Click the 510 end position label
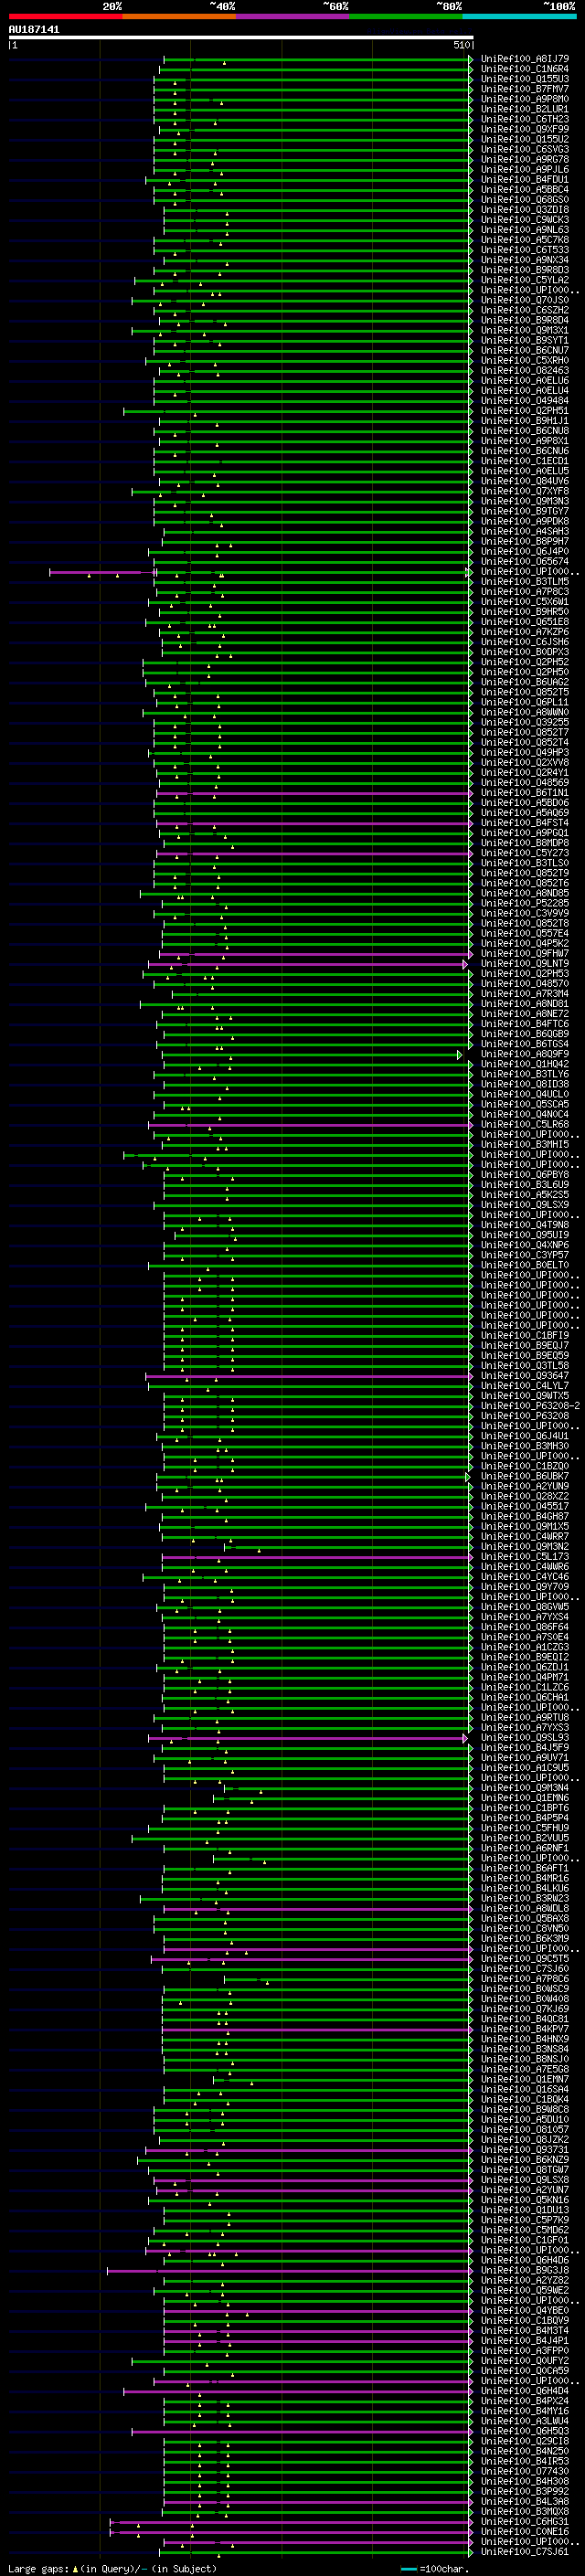585x2576 pixels. [461, 45]
